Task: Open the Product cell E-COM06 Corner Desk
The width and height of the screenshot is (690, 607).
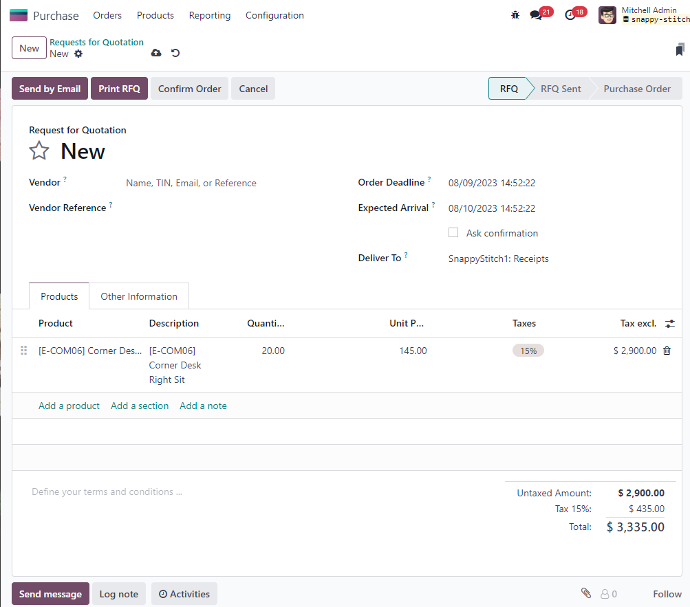Action: pyautogui.click(x=90, y=351)
